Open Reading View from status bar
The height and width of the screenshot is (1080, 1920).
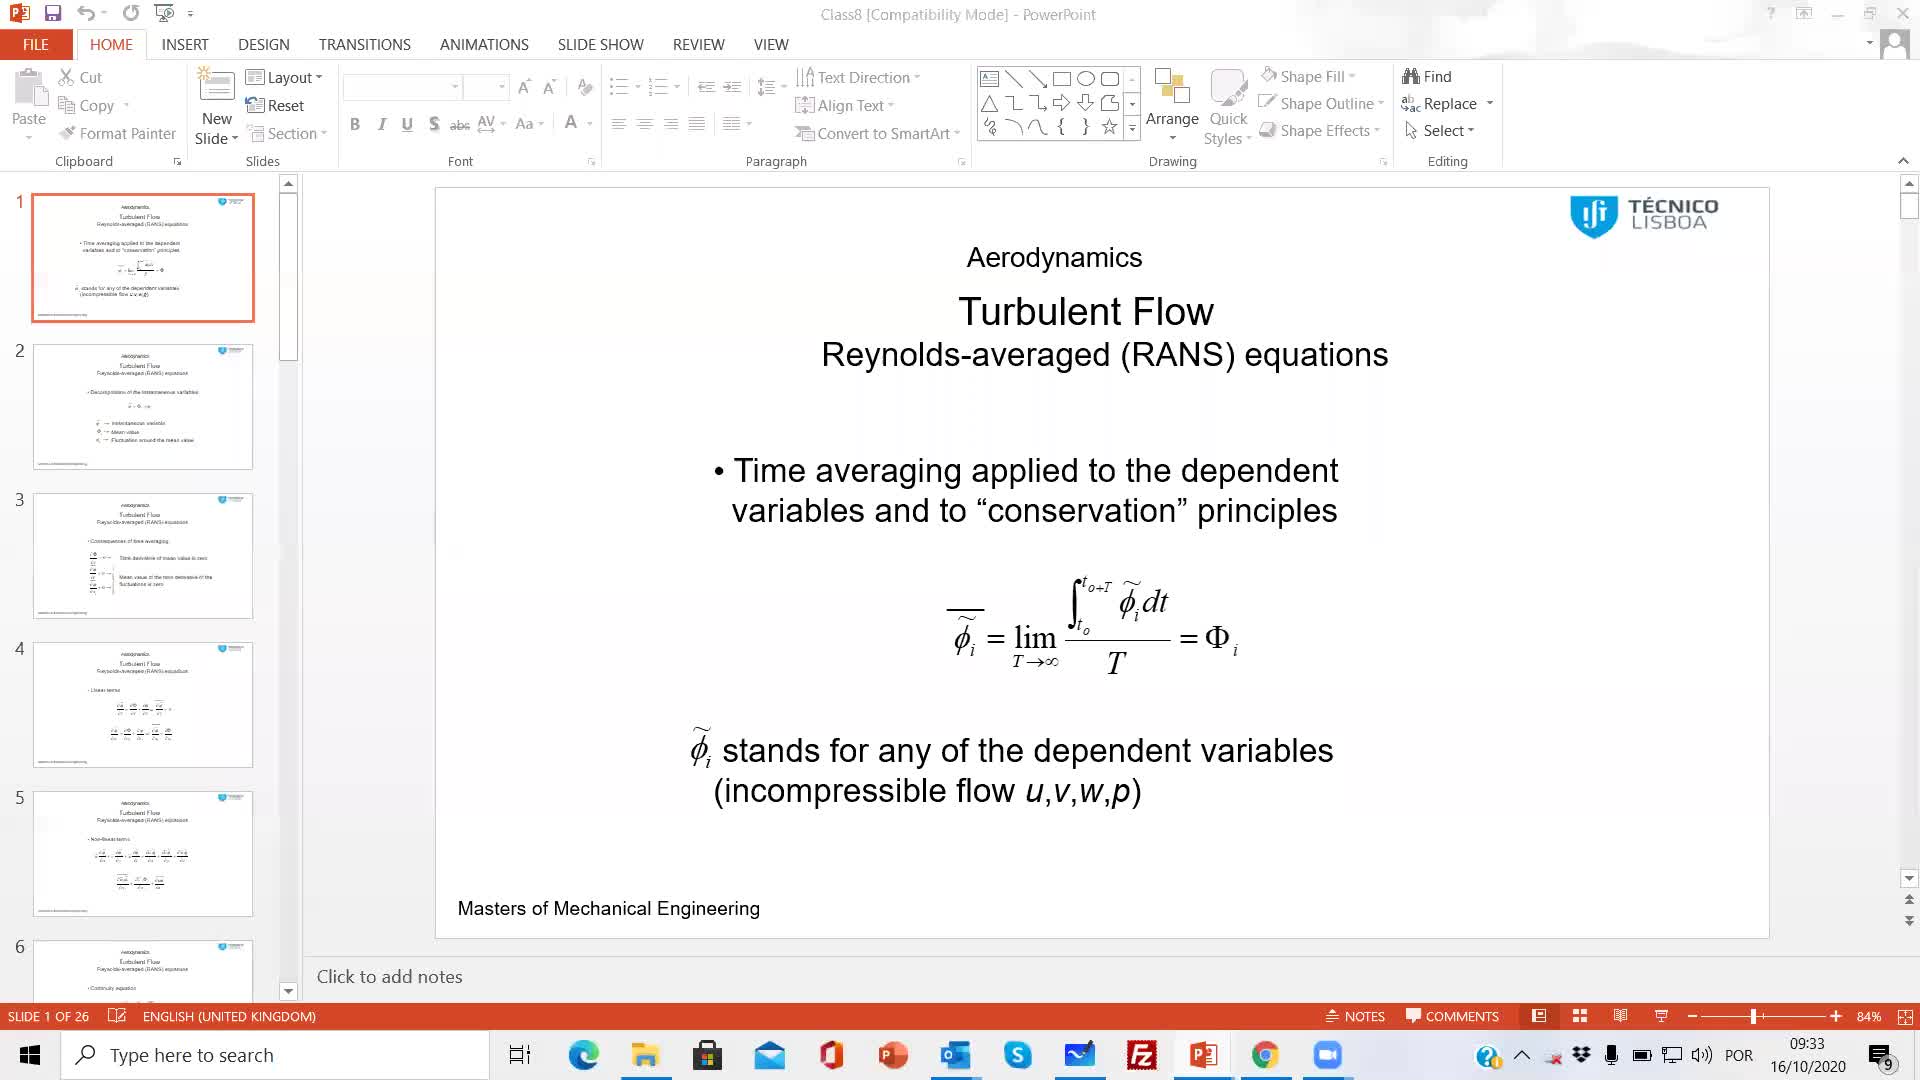1620,1016
